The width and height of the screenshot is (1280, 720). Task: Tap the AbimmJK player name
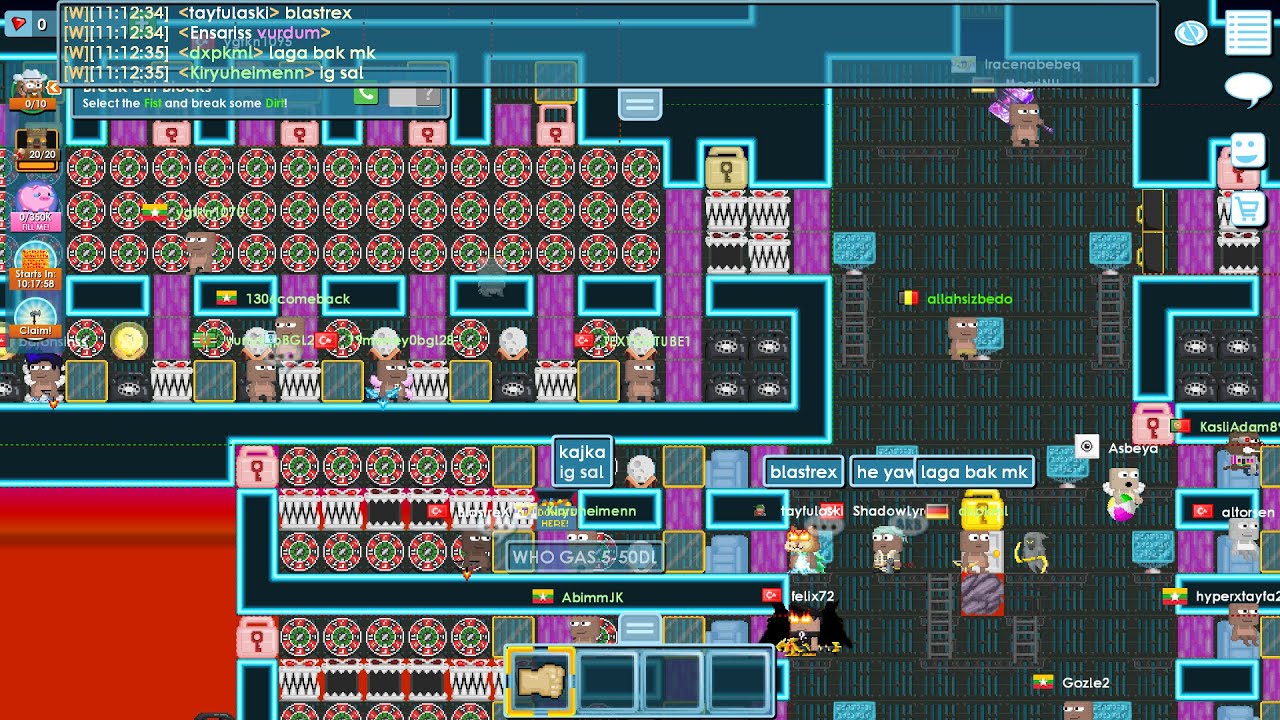(x=592, y=597)
